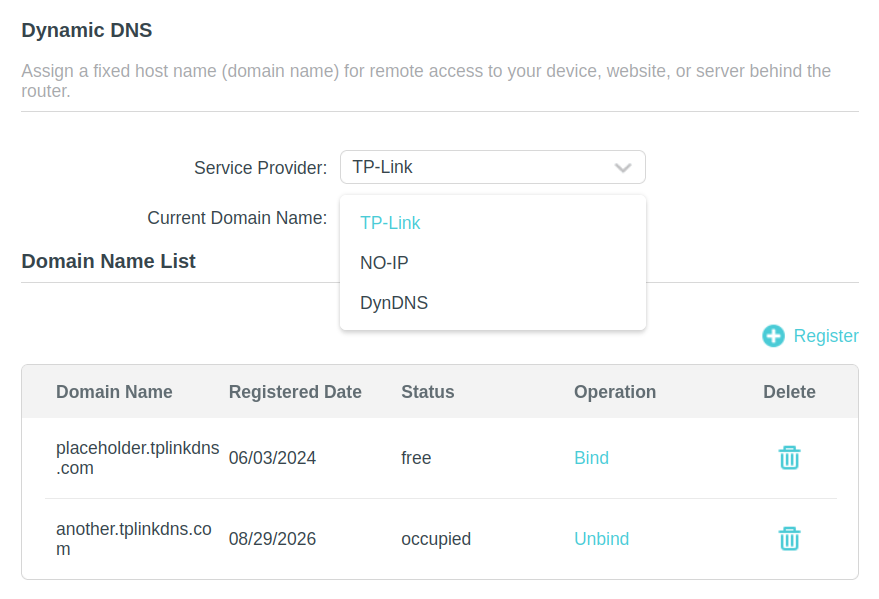The width and height of the screenshot is (879, 599).
Task: Click the 06/03/2024 registered date
Action: pos(272,458)
